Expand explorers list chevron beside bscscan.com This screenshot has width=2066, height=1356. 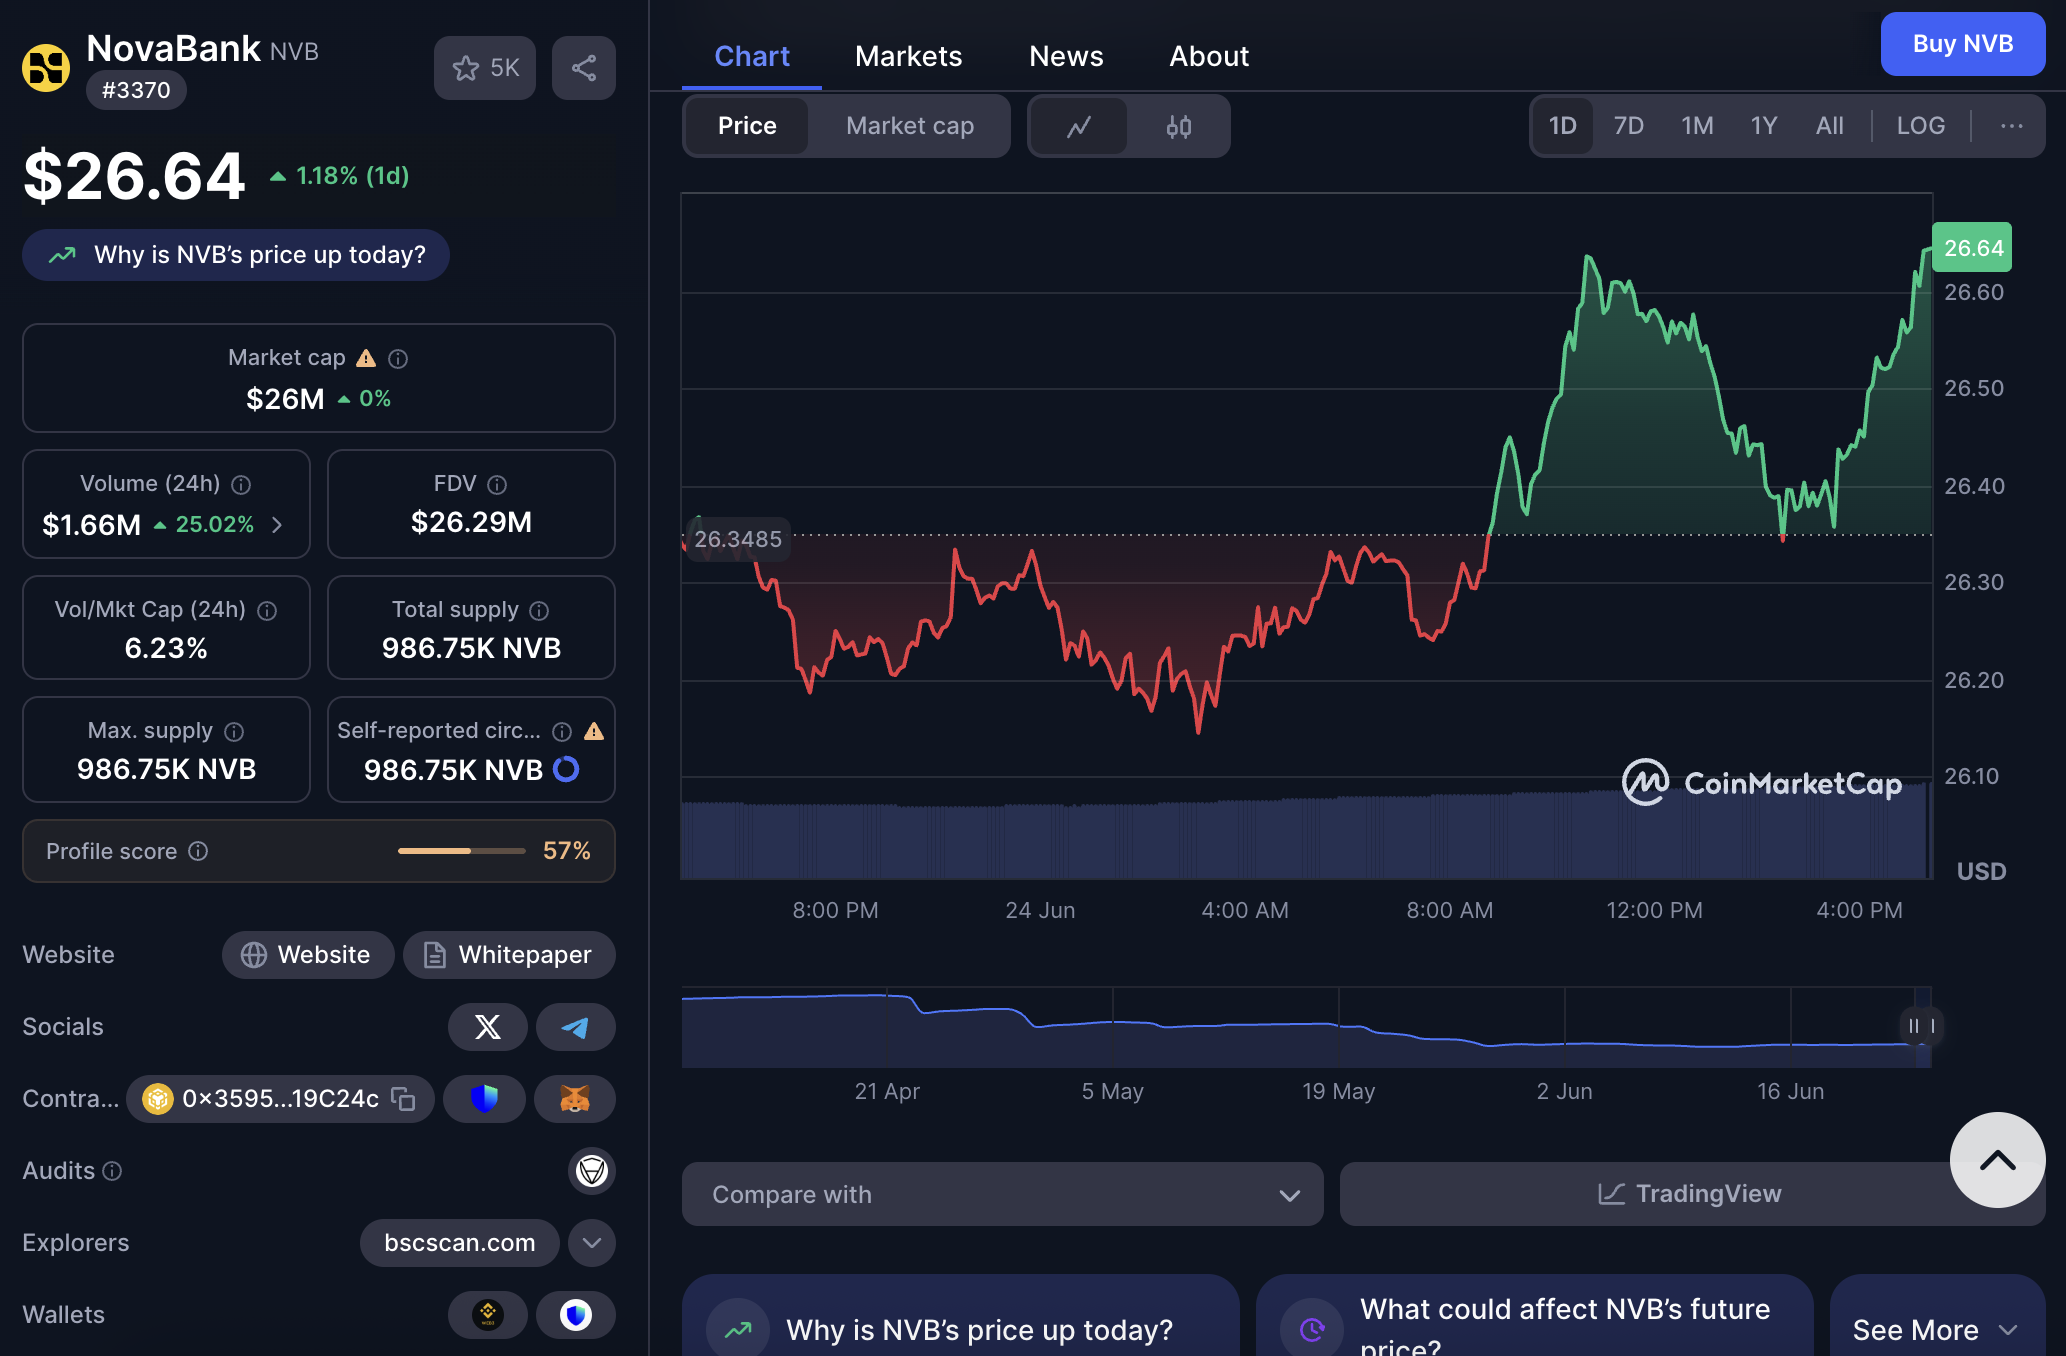click(x=592, y=1243)
